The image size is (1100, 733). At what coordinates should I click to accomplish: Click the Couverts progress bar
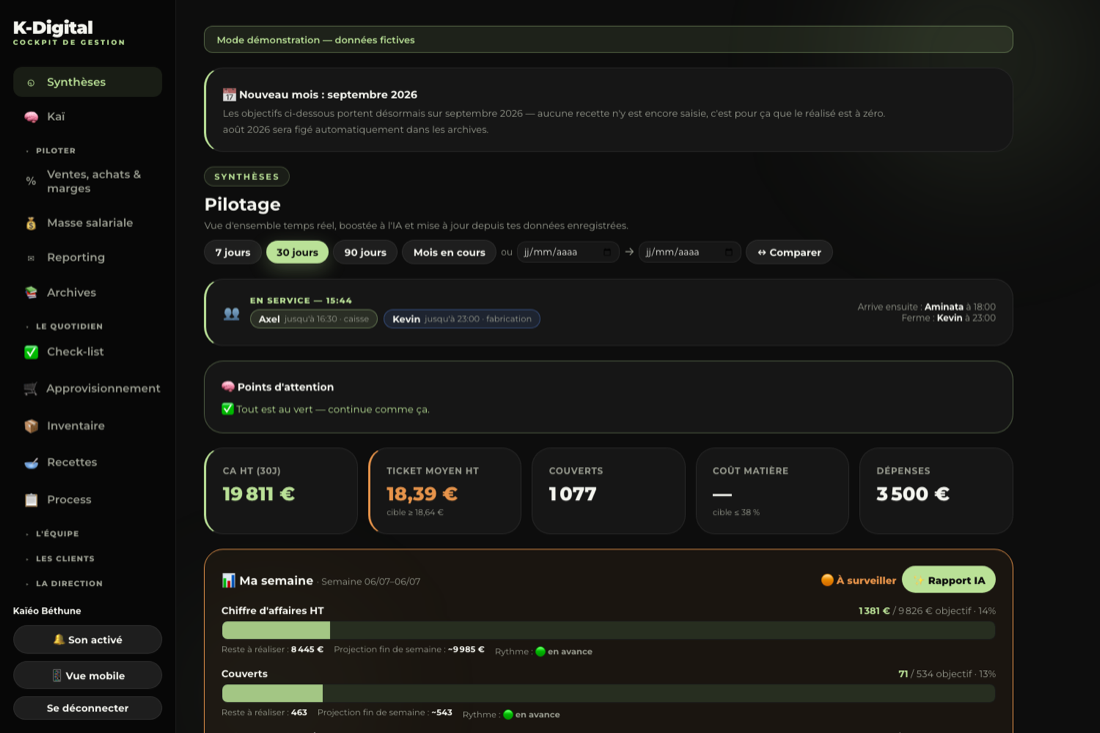pyautogui.click(x=608, y=693)
